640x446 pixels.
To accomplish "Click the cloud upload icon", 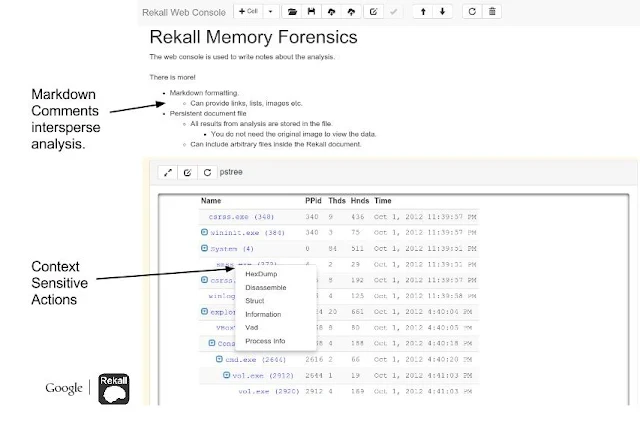I will click(351, 11).
